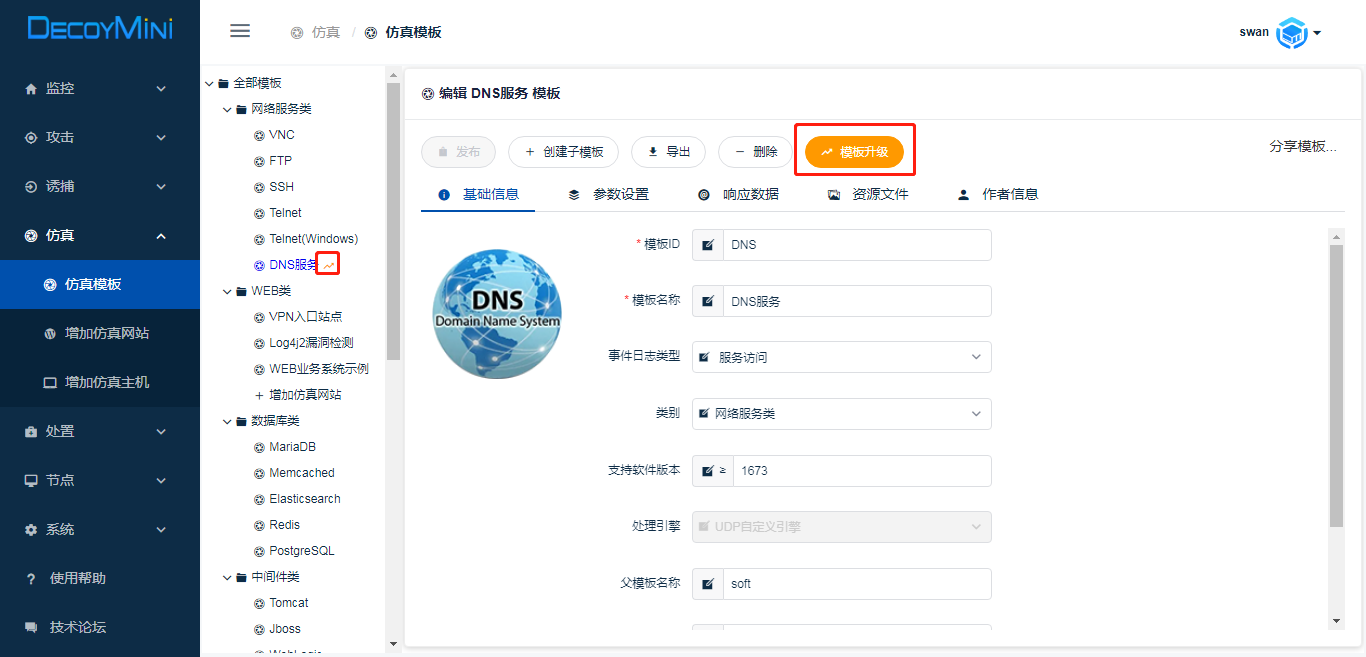The height and width of the screenshot is (657, 1366).
Task: Open 技术论坛 from the sidebar
Action: point(77,627)
